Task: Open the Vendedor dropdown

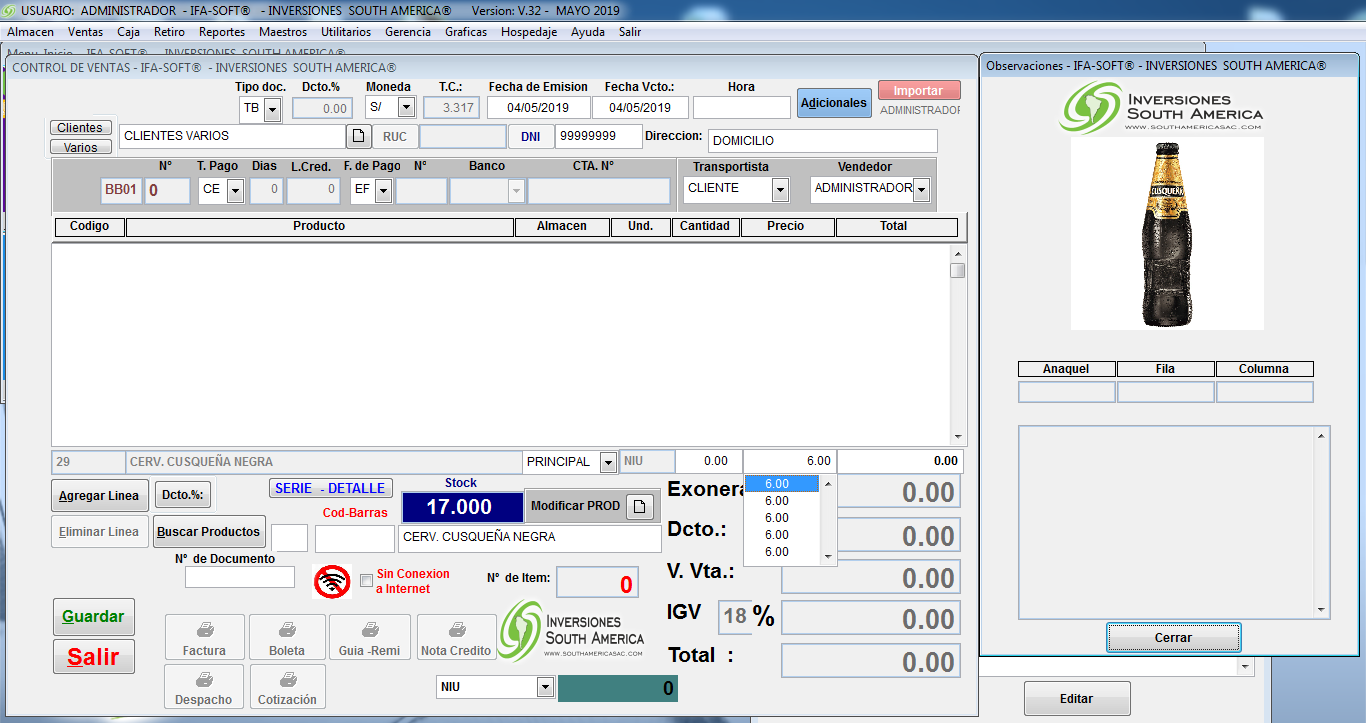Action: [x=921, y=189]
